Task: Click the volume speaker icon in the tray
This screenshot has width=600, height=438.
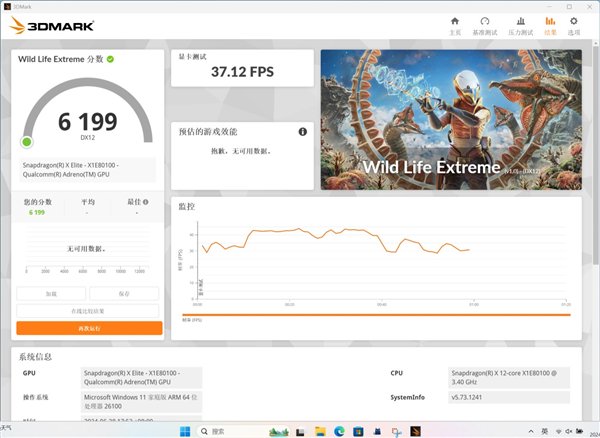Action: tap(569, 431)
